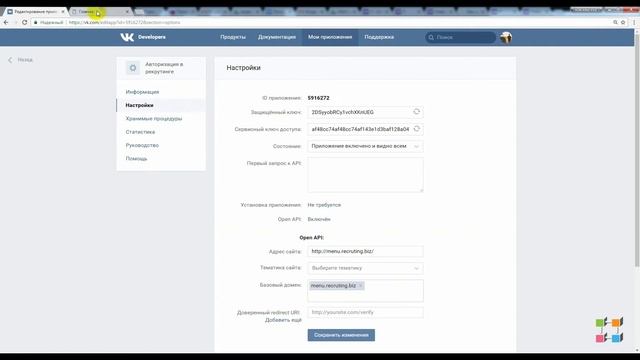Open the Продукты menu
The width and height of the screenshot is (640, 360).
tap(233, 37)
